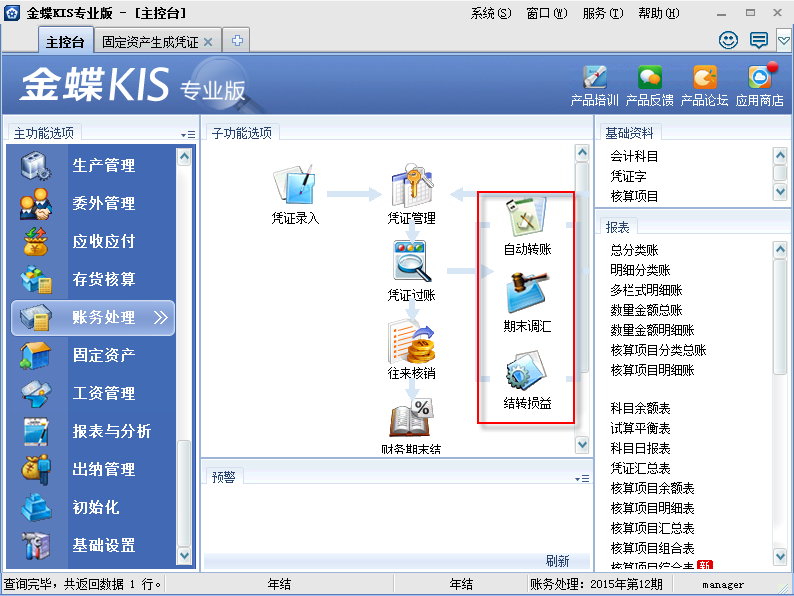Click the 往来核销 icon
The image size is (794, 596).
pyautogui.click(x=411, y=343)
